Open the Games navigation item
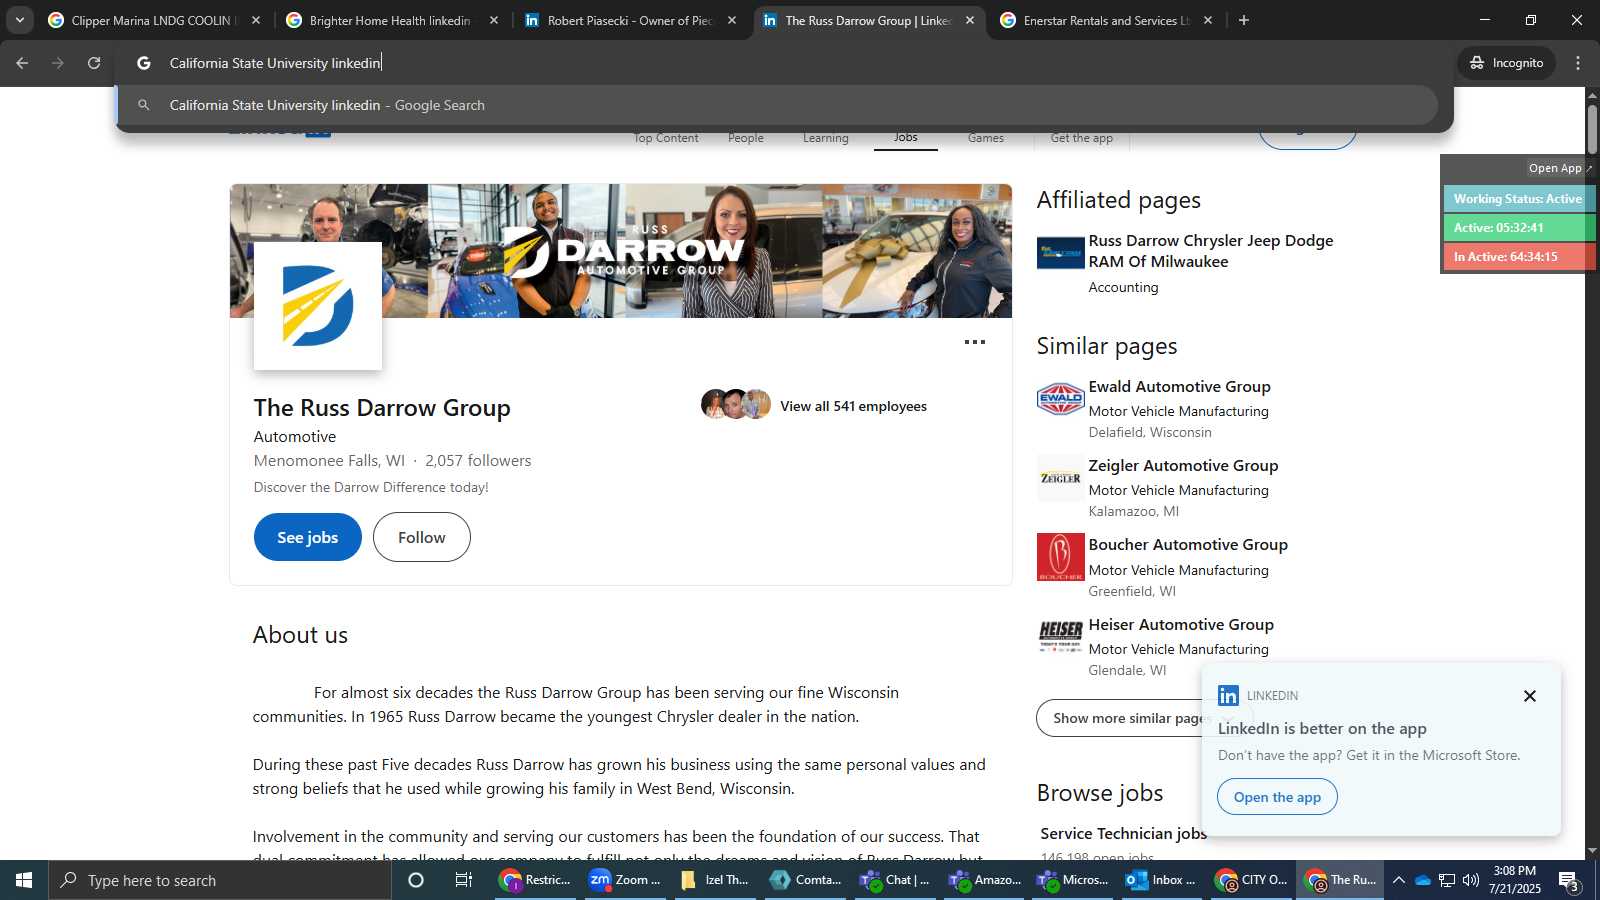This screenshot has width=1600, height=900. point(986,138)
